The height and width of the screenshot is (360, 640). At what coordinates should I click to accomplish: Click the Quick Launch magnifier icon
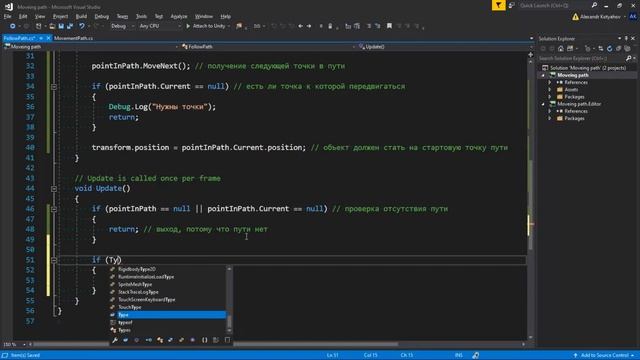(x=594, y=5)
